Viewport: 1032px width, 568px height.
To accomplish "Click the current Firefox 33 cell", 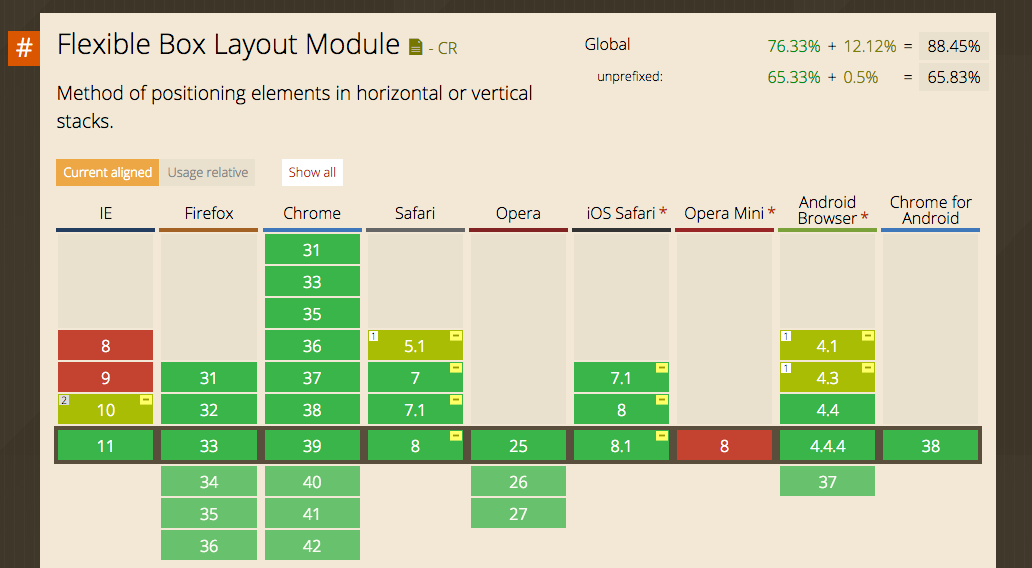I will pyautogui.click(x=209, y=446).
